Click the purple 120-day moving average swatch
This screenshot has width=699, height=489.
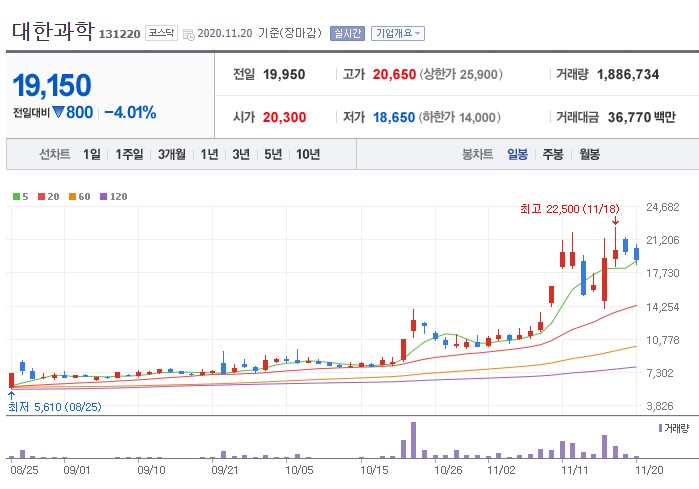pyautogui.click(x=103, y=197)
